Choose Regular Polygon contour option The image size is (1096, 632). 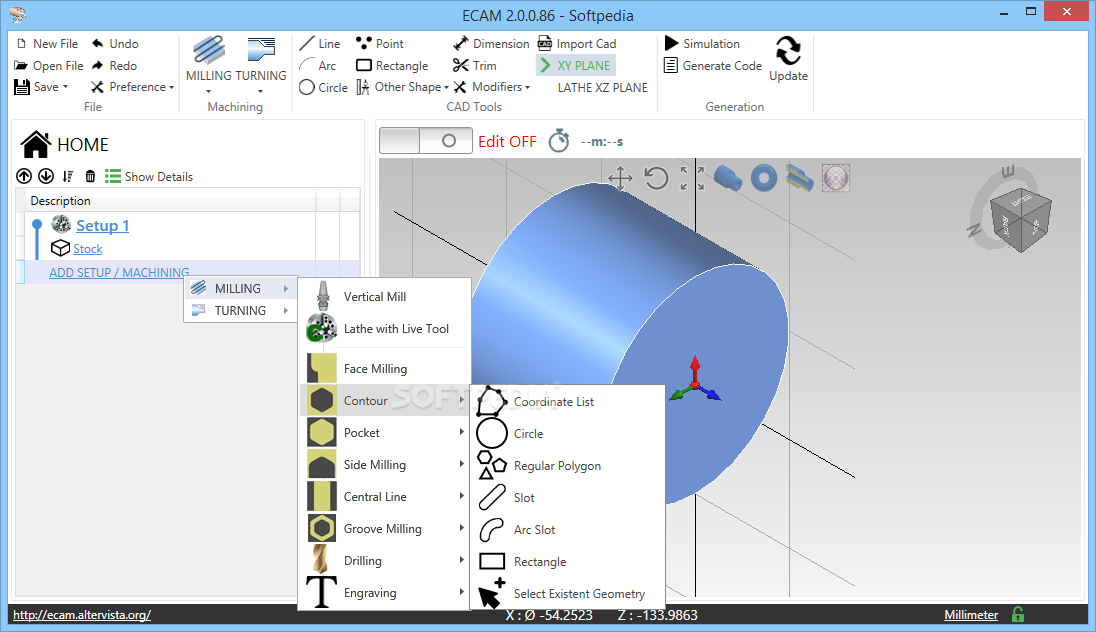coord(568,466)
